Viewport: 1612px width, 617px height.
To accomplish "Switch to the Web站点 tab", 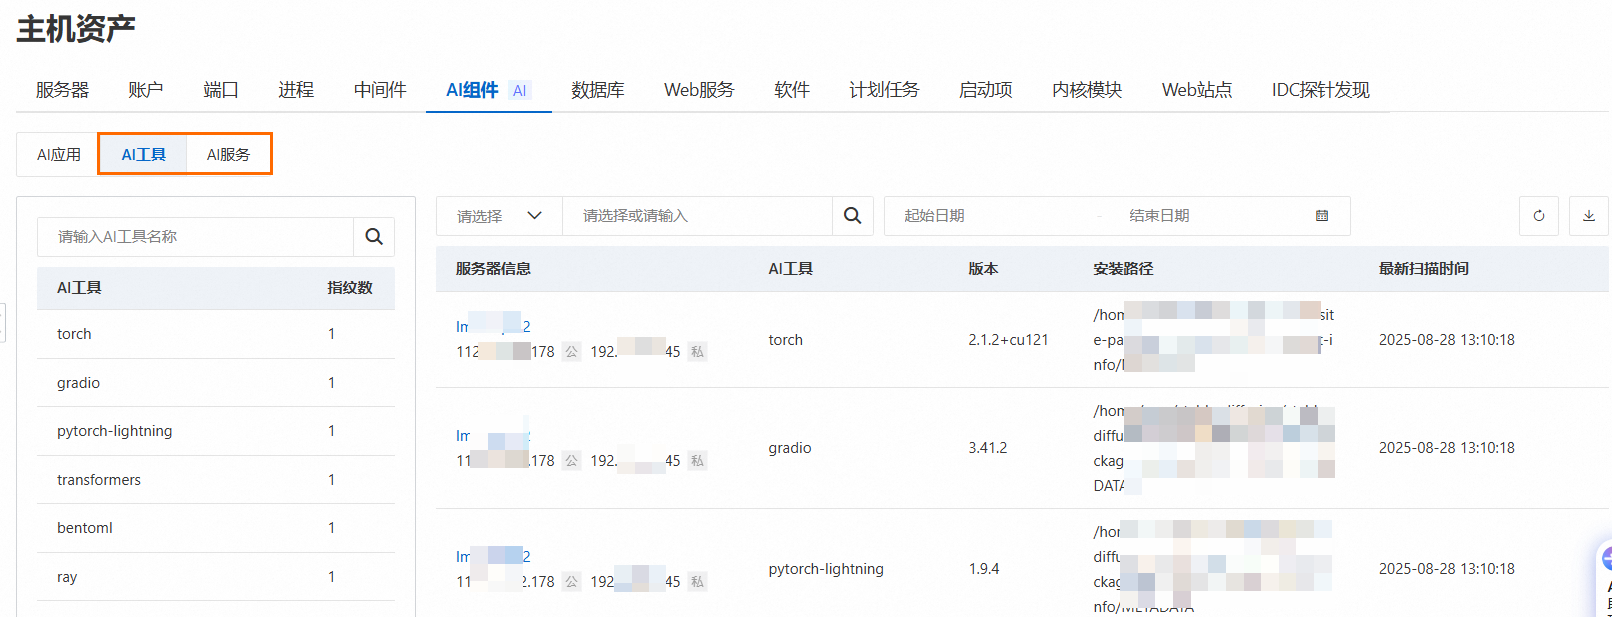I will coord(1197,90).
